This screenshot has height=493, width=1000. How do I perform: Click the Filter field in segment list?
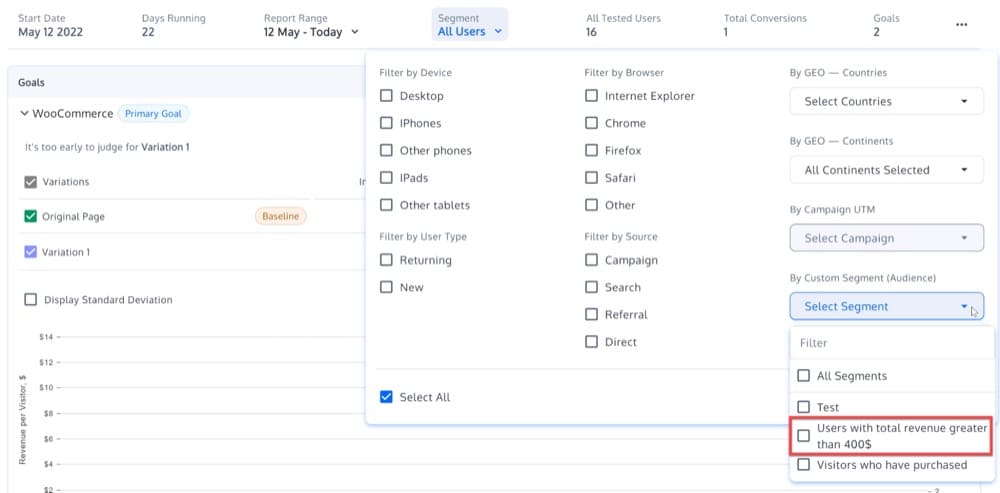coord(890,343)
